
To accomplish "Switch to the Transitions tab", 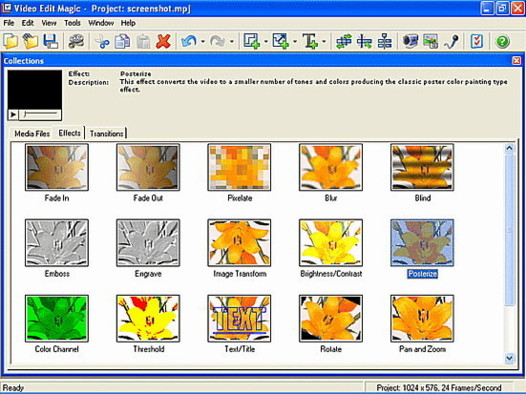I will [106, 133].
